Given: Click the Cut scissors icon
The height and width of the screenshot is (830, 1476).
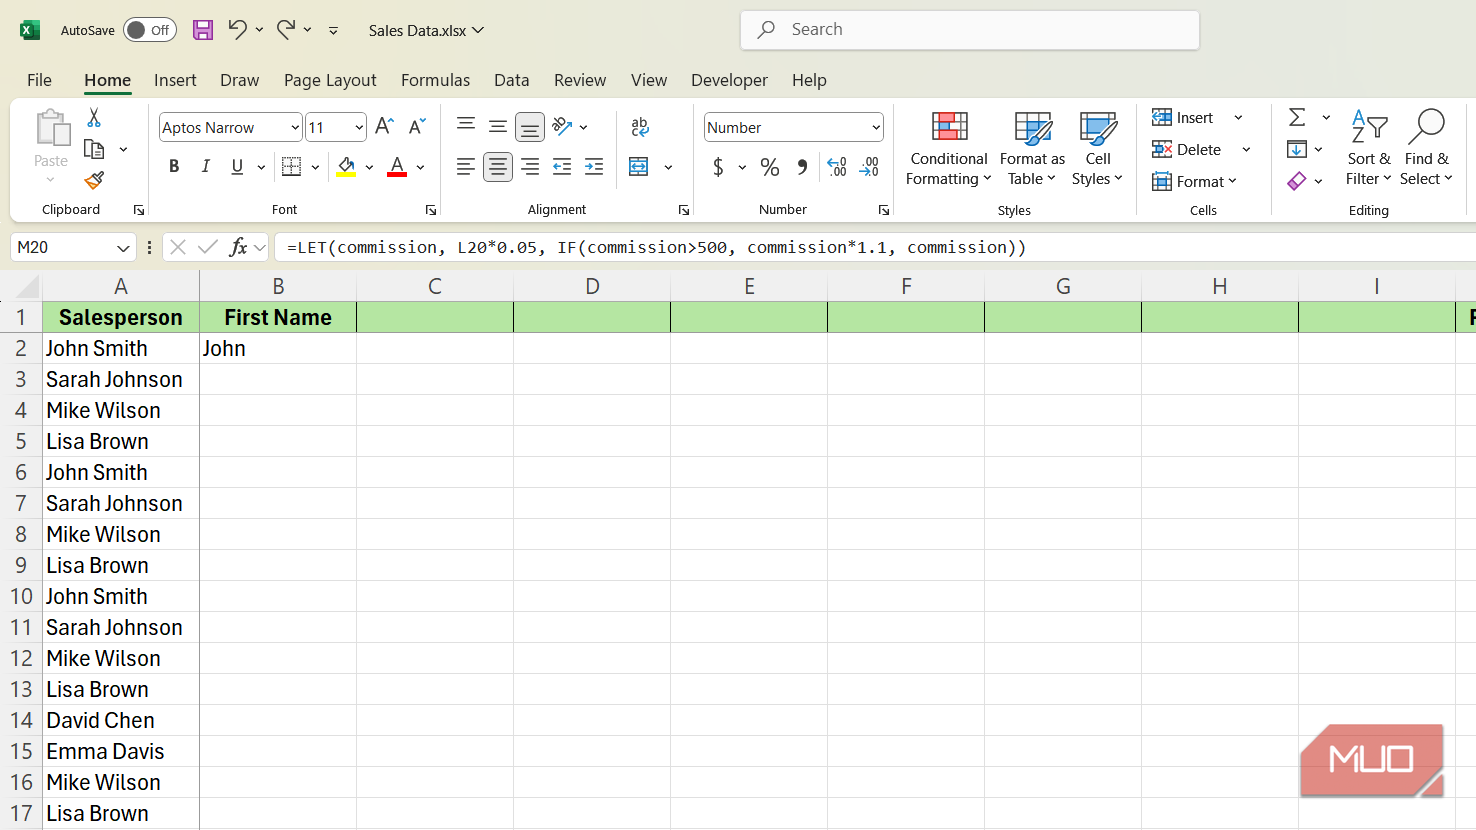Looking at the screenshot, I should click(x=94, y=118).
